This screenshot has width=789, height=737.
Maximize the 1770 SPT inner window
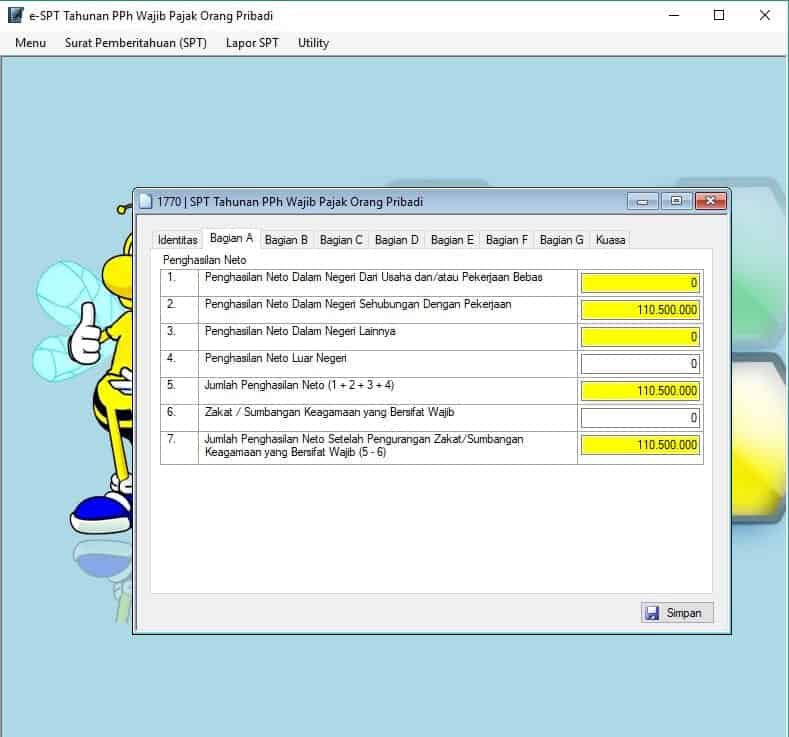pyautogui.click(x=676, y=201)
